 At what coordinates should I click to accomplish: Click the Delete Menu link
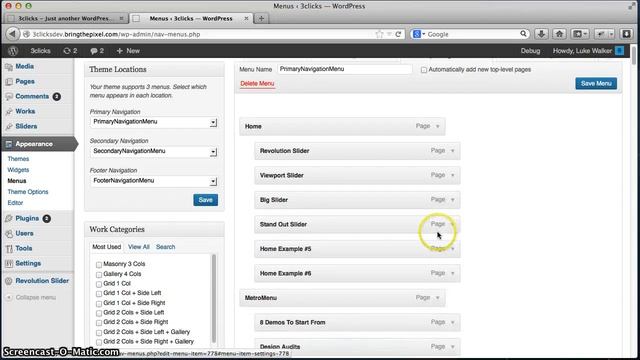(x=257, y=84)
